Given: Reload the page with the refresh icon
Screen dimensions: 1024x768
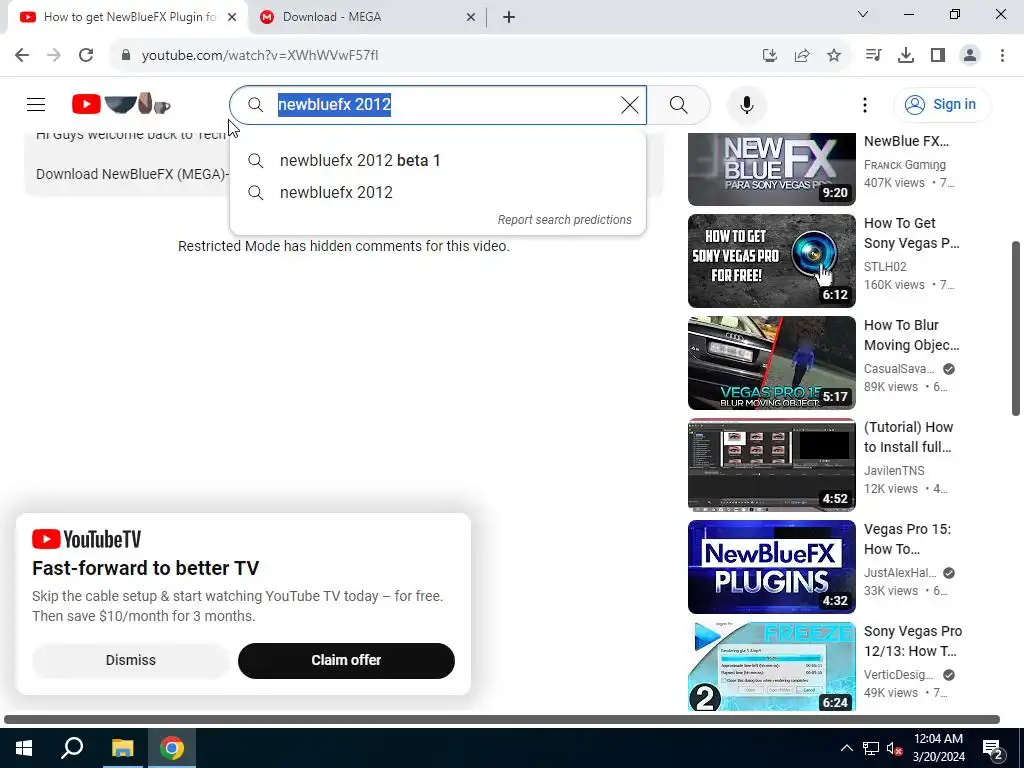Looking at the screenshot, I should pyautogui.click(x=86, y=56).
